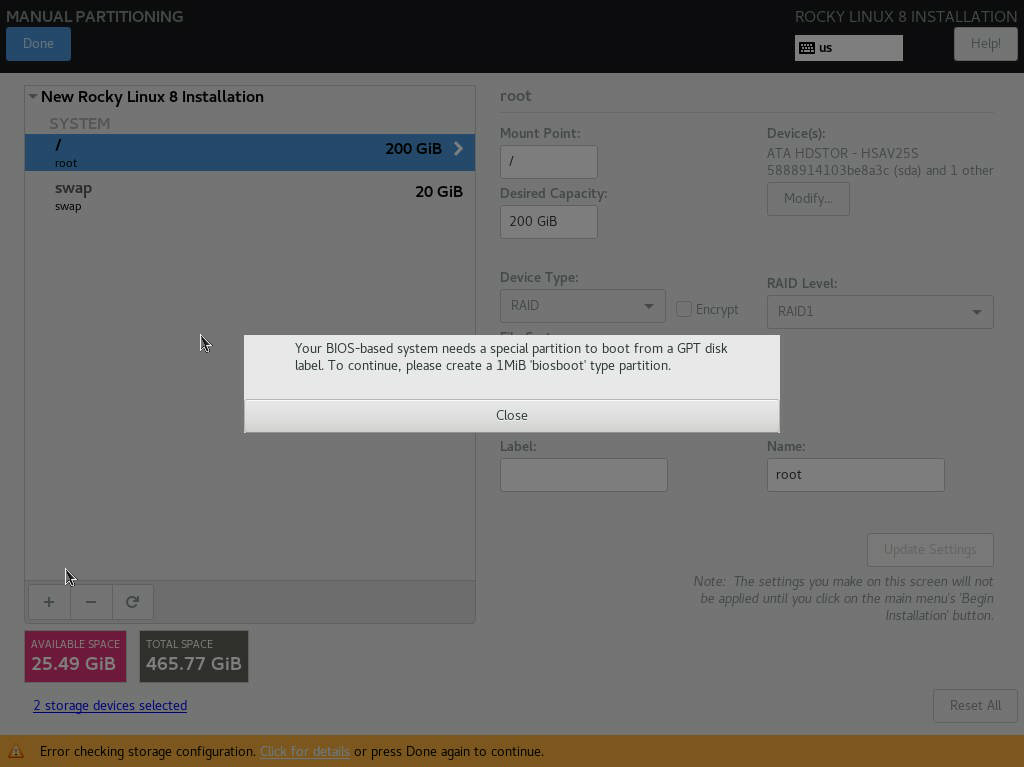Open the RAID Level dropdown
Viewport: 1024px width, 767px height.
click(880, 312)
